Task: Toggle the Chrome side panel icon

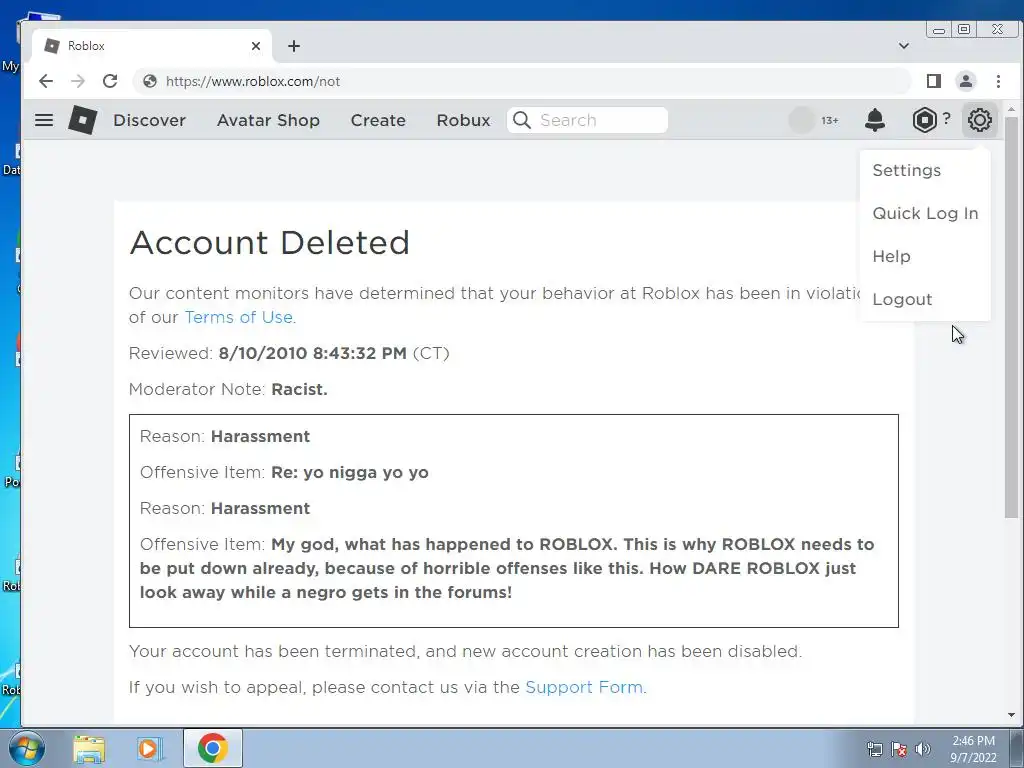Action: point(934,81)
